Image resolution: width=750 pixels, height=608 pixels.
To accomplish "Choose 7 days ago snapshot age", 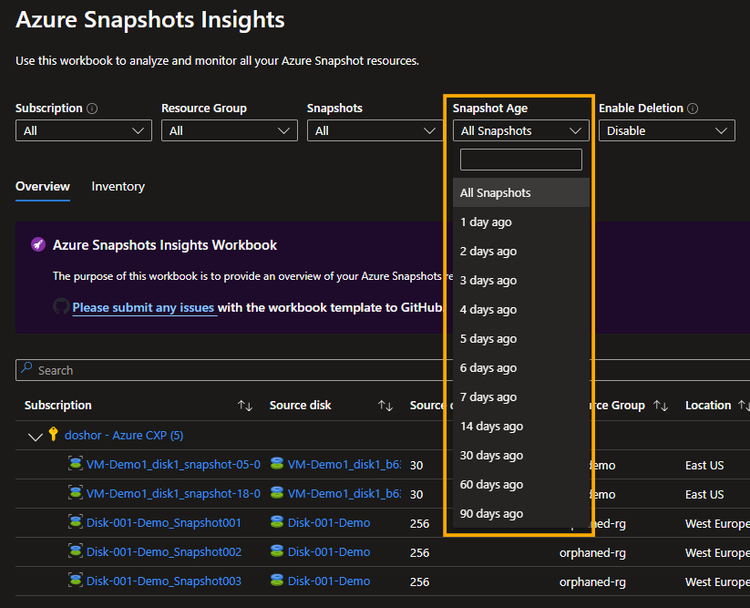I will point(488,397).
